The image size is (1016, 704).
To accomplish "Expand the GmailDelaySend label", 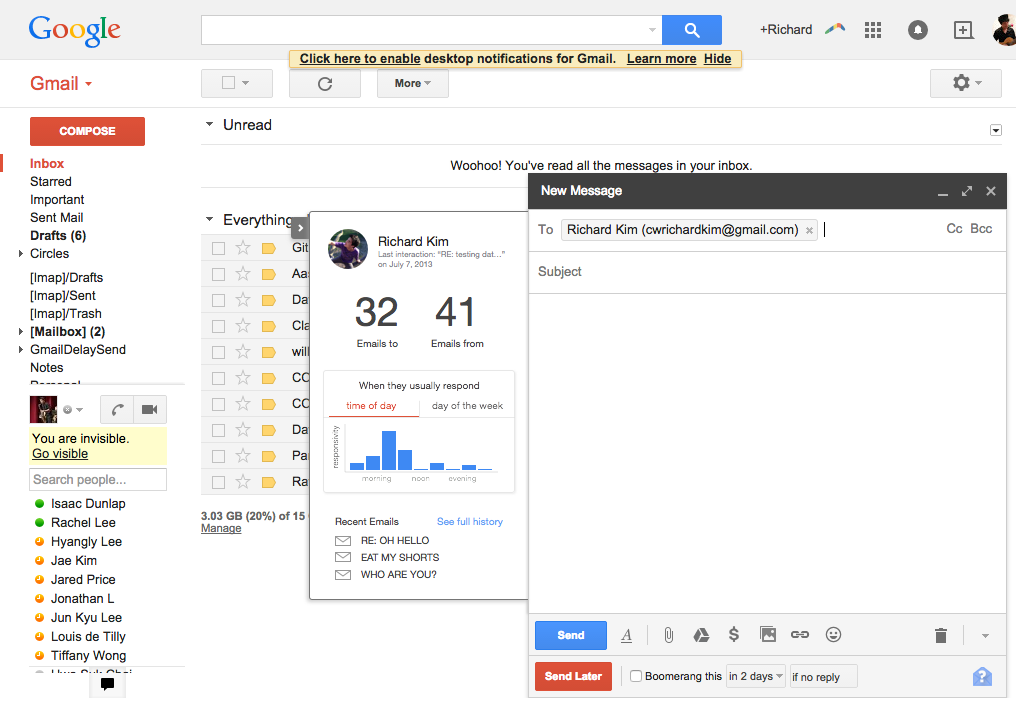I will click(21, 349).
